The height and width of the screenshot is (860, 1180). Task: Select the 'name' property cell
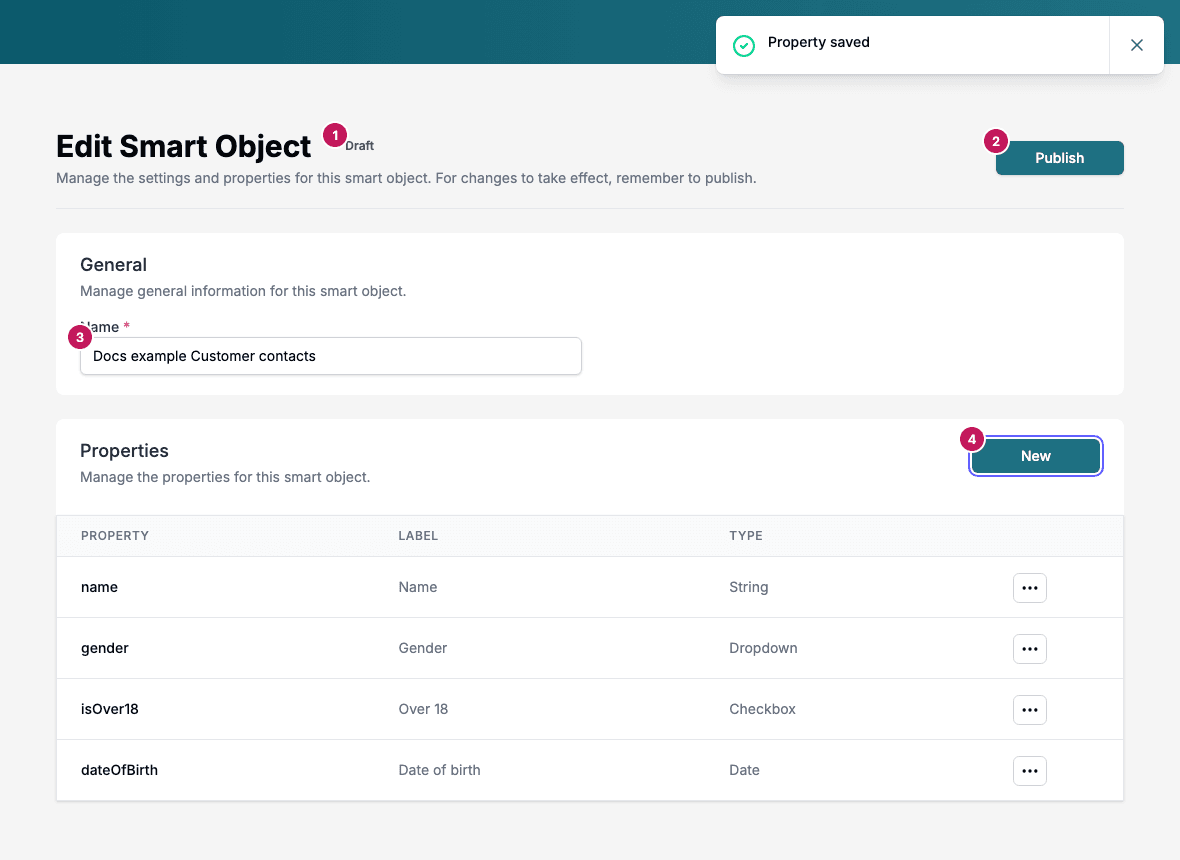pyautogui.click(x=99, y=587)
